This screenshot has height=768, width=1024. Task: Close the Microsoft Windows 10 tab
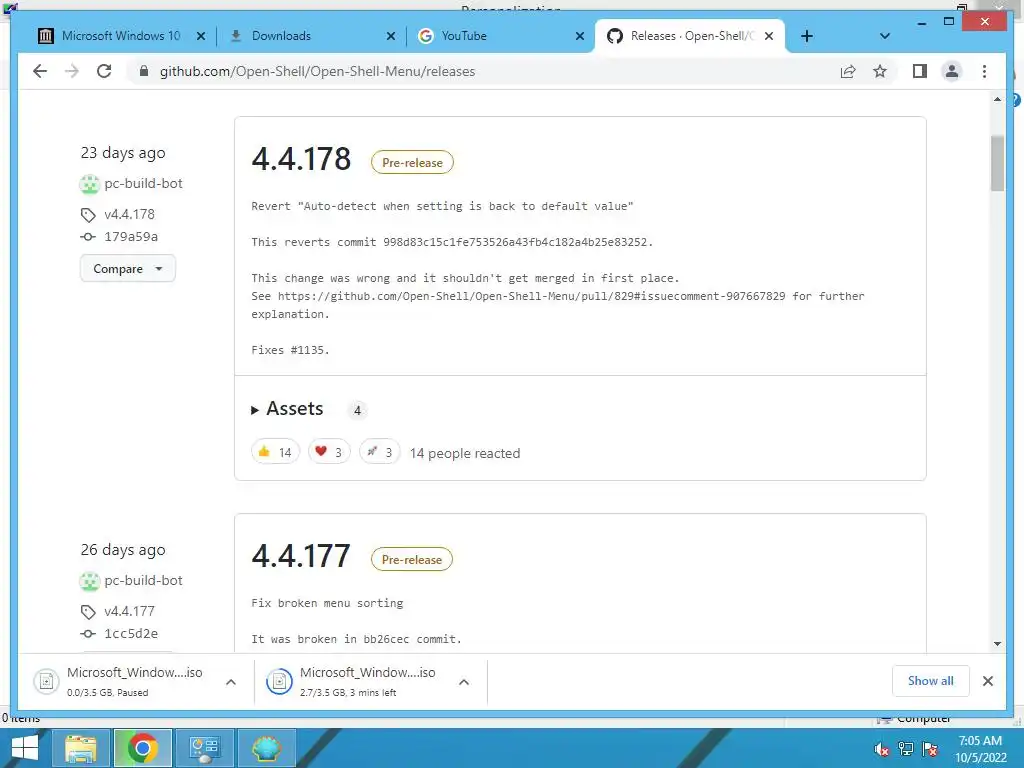coord(201,36)
